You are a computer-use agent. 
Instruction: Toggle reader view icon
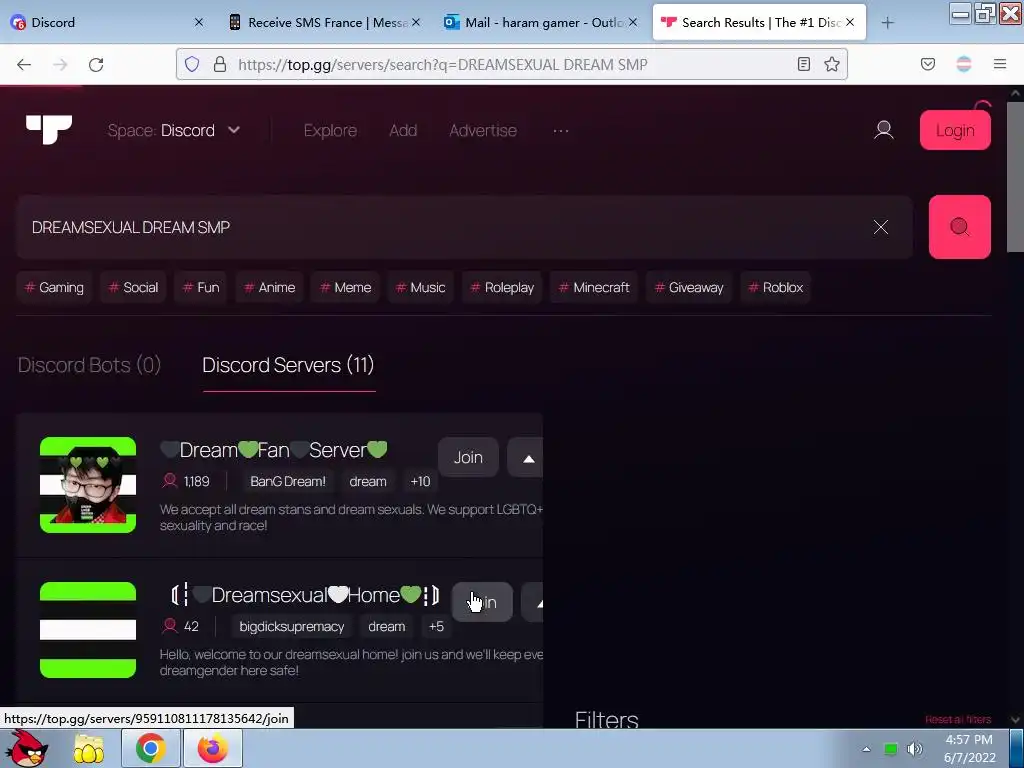click(x=804, y=64)
